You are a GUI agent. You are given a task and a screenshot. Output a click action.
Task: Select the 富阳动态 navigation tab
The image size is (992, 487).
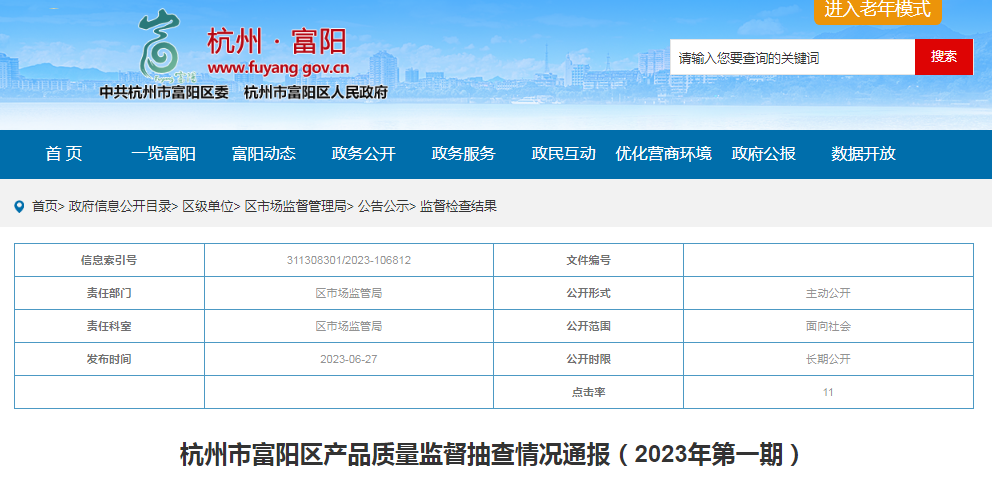pyautogui.click(x=264, y=154)
